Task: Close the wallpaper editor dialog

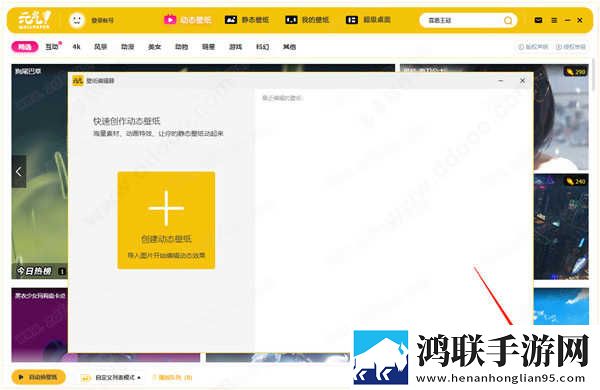Action: coord(522,81)
